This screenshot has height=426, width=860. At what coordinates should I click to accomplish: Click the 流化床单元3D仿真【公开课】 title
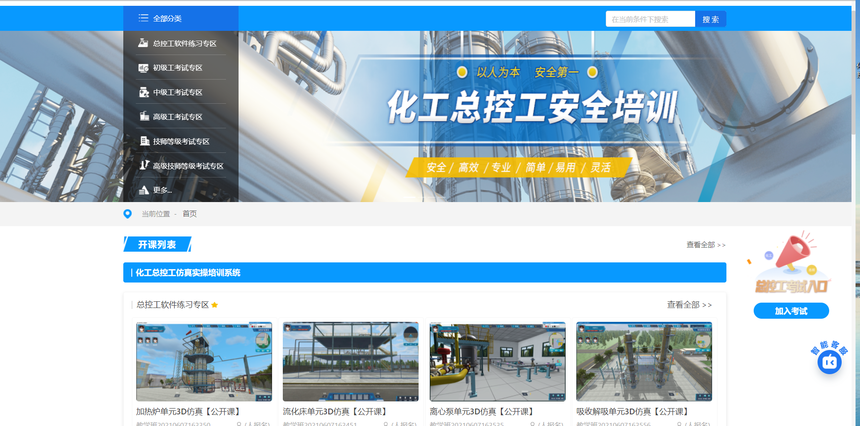[x=335, y=411]
